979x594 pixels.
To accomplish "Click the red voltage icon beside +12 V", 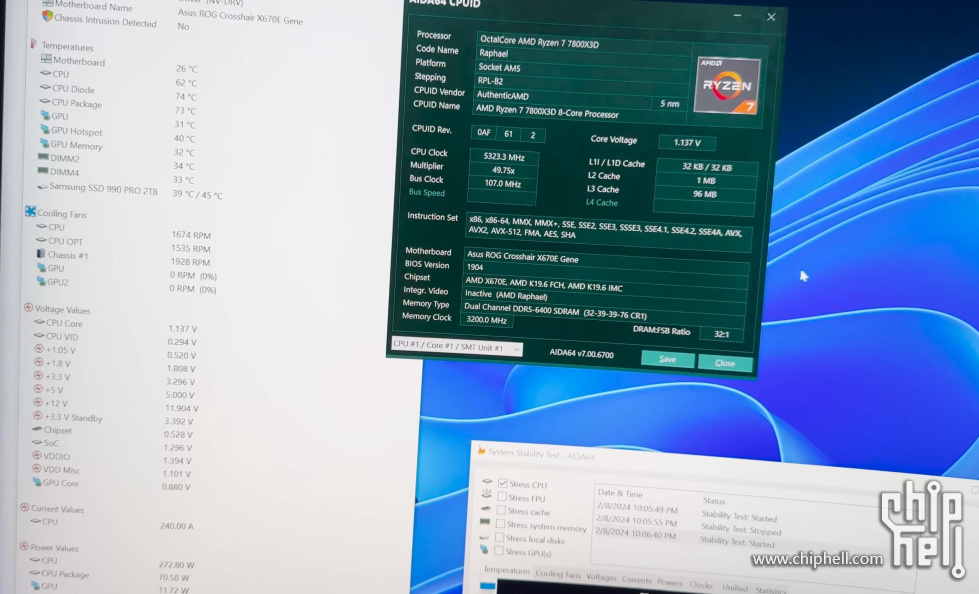I will click(38, 402).
